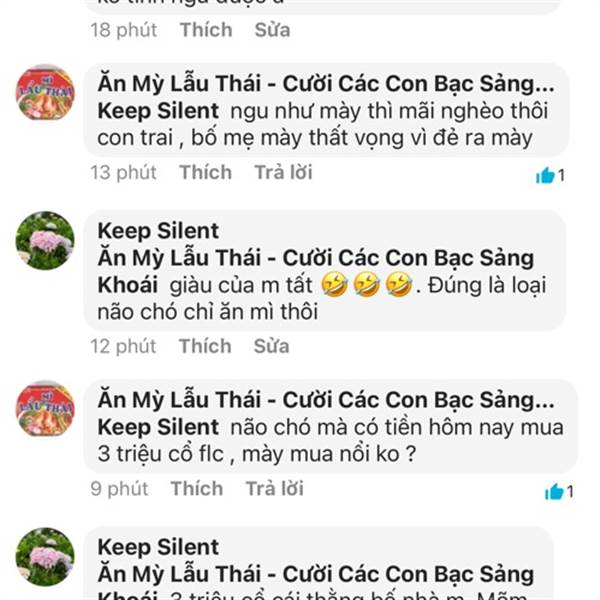Open Keep Silent author name in 12 phút comment

158,231
